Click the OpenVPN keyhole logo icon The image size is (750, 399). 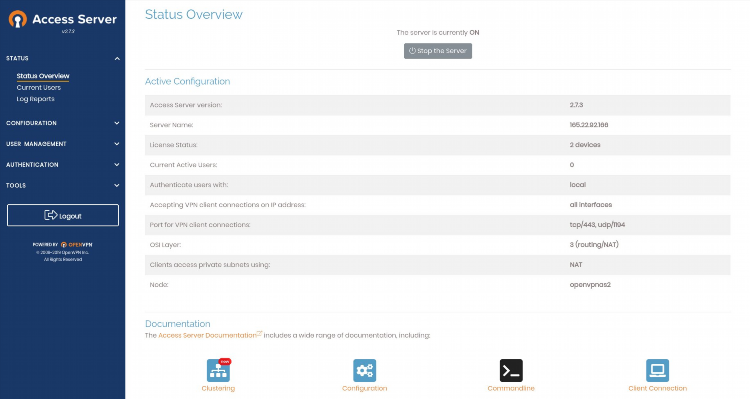pyautogui.click(x=18, y=19)
